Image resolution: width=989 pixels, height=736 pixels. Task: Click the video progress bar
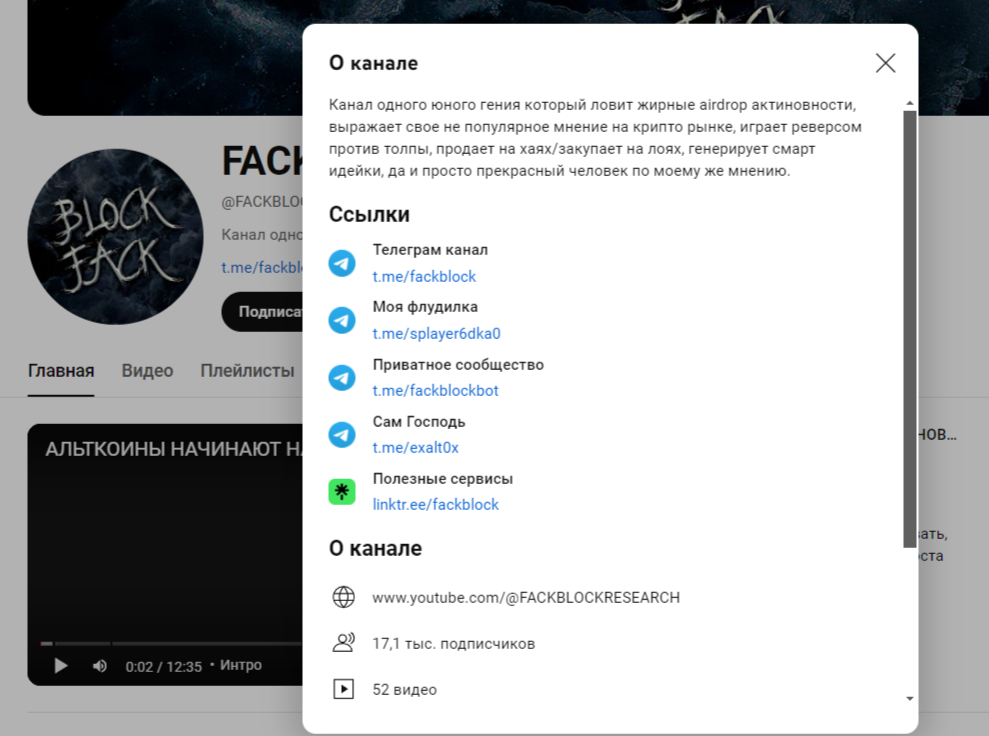tap(170, 643)
